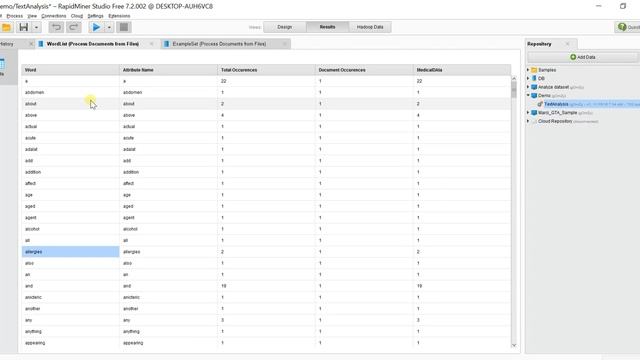Select the TextAnalysis process in Repository
The image size is (640, 360).
coord(556,104)
